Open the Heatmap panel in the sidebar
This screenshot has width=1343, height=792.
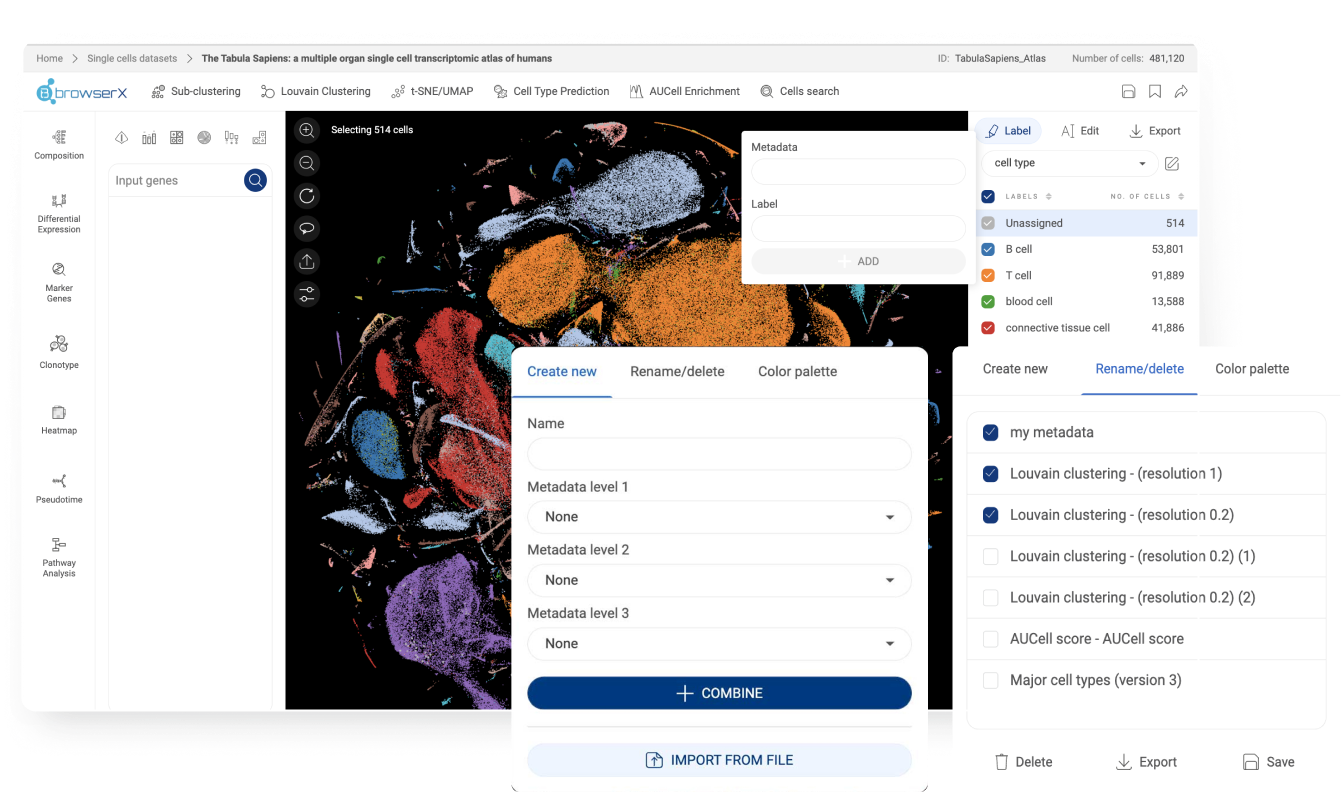[59, 419]
